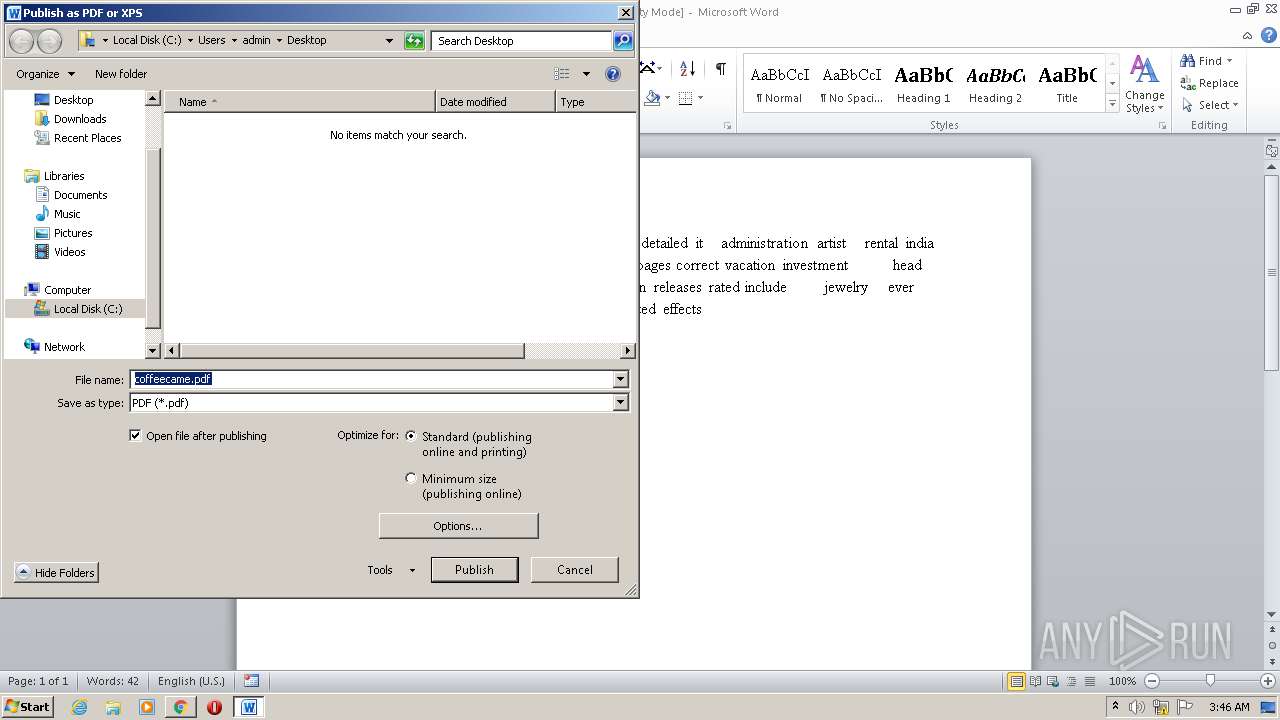Toggle Open file after publishing checkbox
The height and width of the screenshot is (720, 1280).
135,436
